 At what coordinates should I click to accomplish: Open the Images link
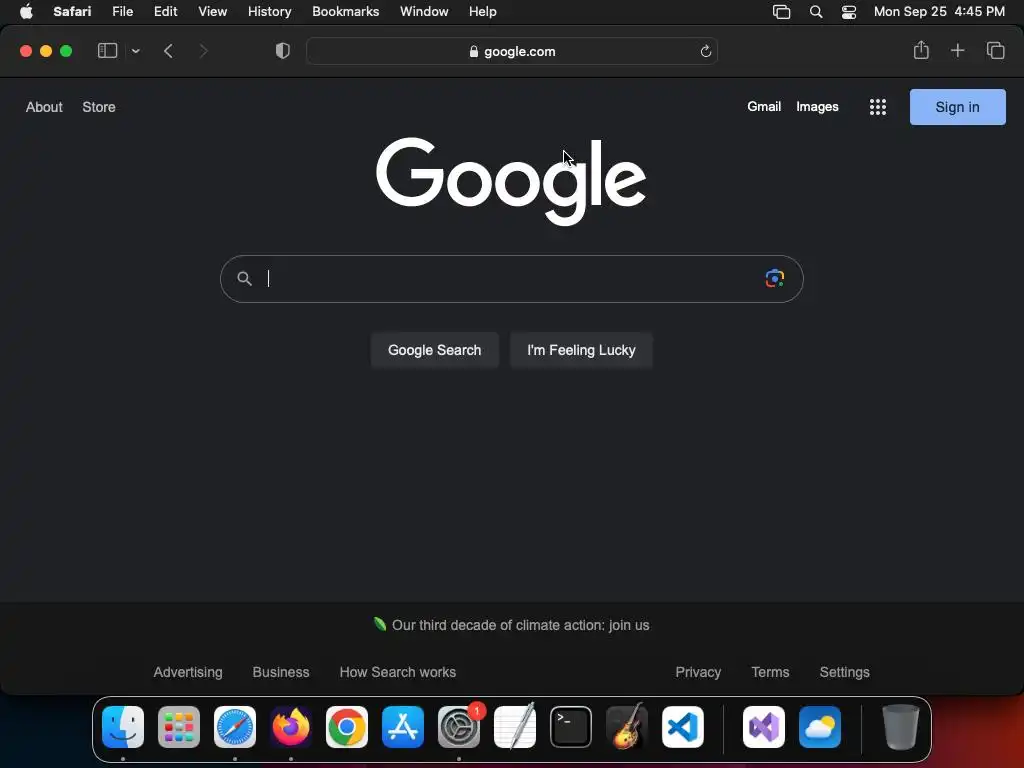pyautogui.click(x=817, y=106)
